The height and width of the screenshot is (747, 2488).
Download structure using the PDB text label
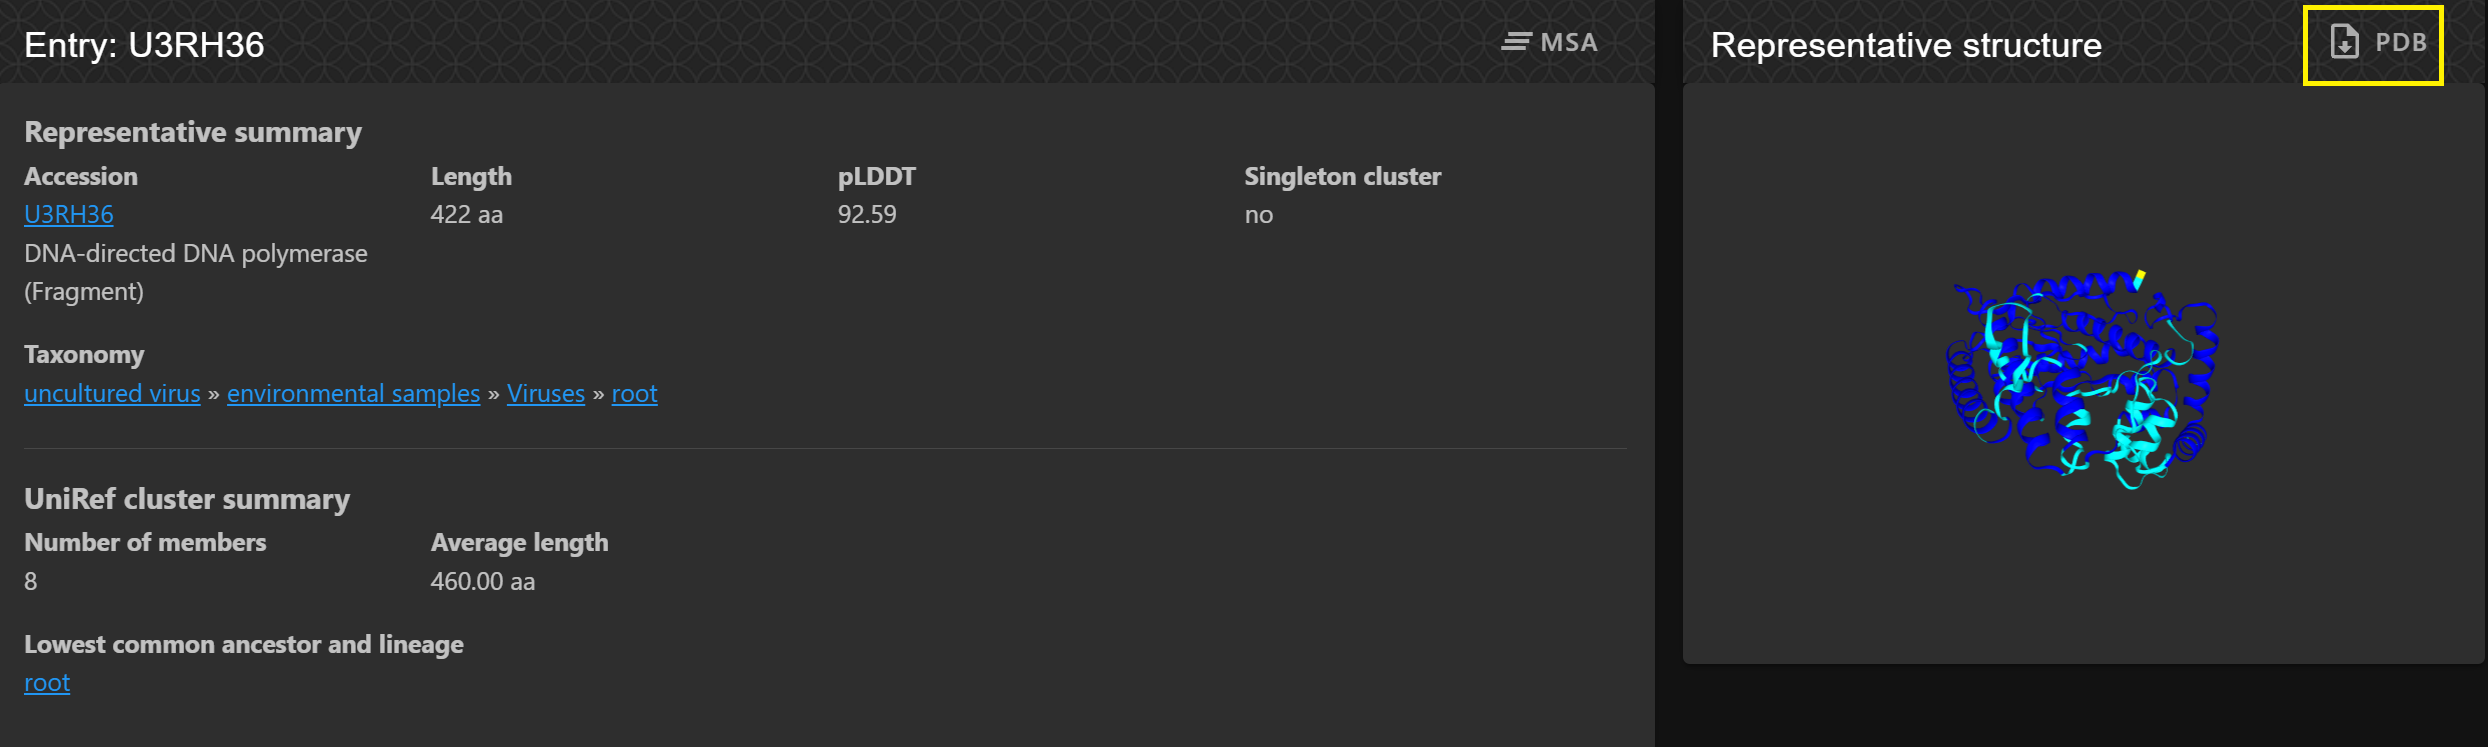tap(2401, 43)
